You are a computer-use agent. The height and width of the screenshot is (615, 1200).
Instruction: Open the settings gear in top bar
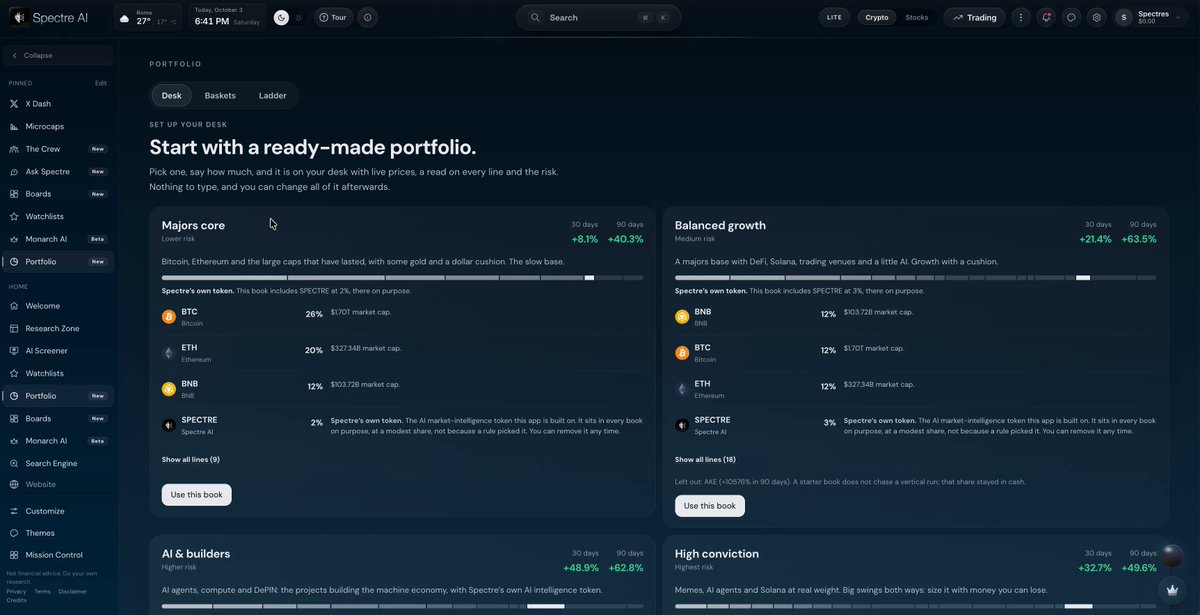(1097, 17)
